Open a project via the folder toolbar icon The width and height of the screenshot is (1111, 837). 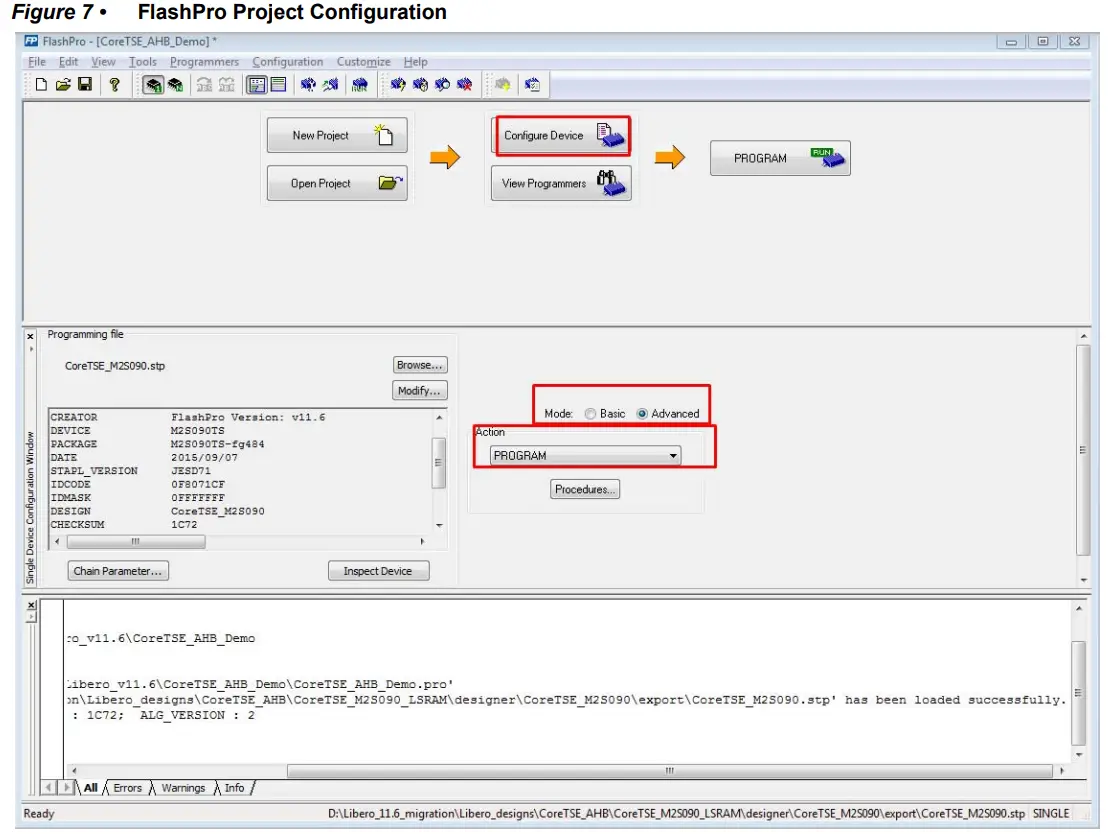(x=63, y=84)
